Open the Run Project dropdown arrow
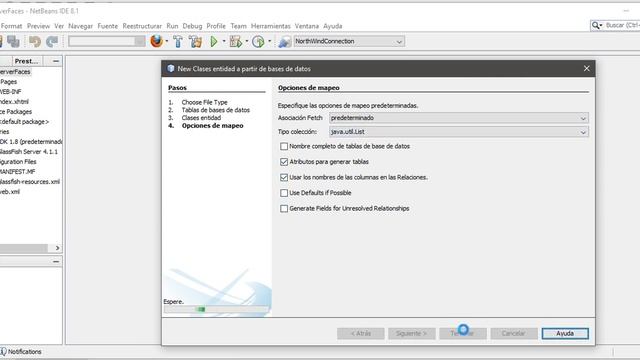Image resolution: width=640 pixels, height=360 pixels. click(x=224, y=42)
